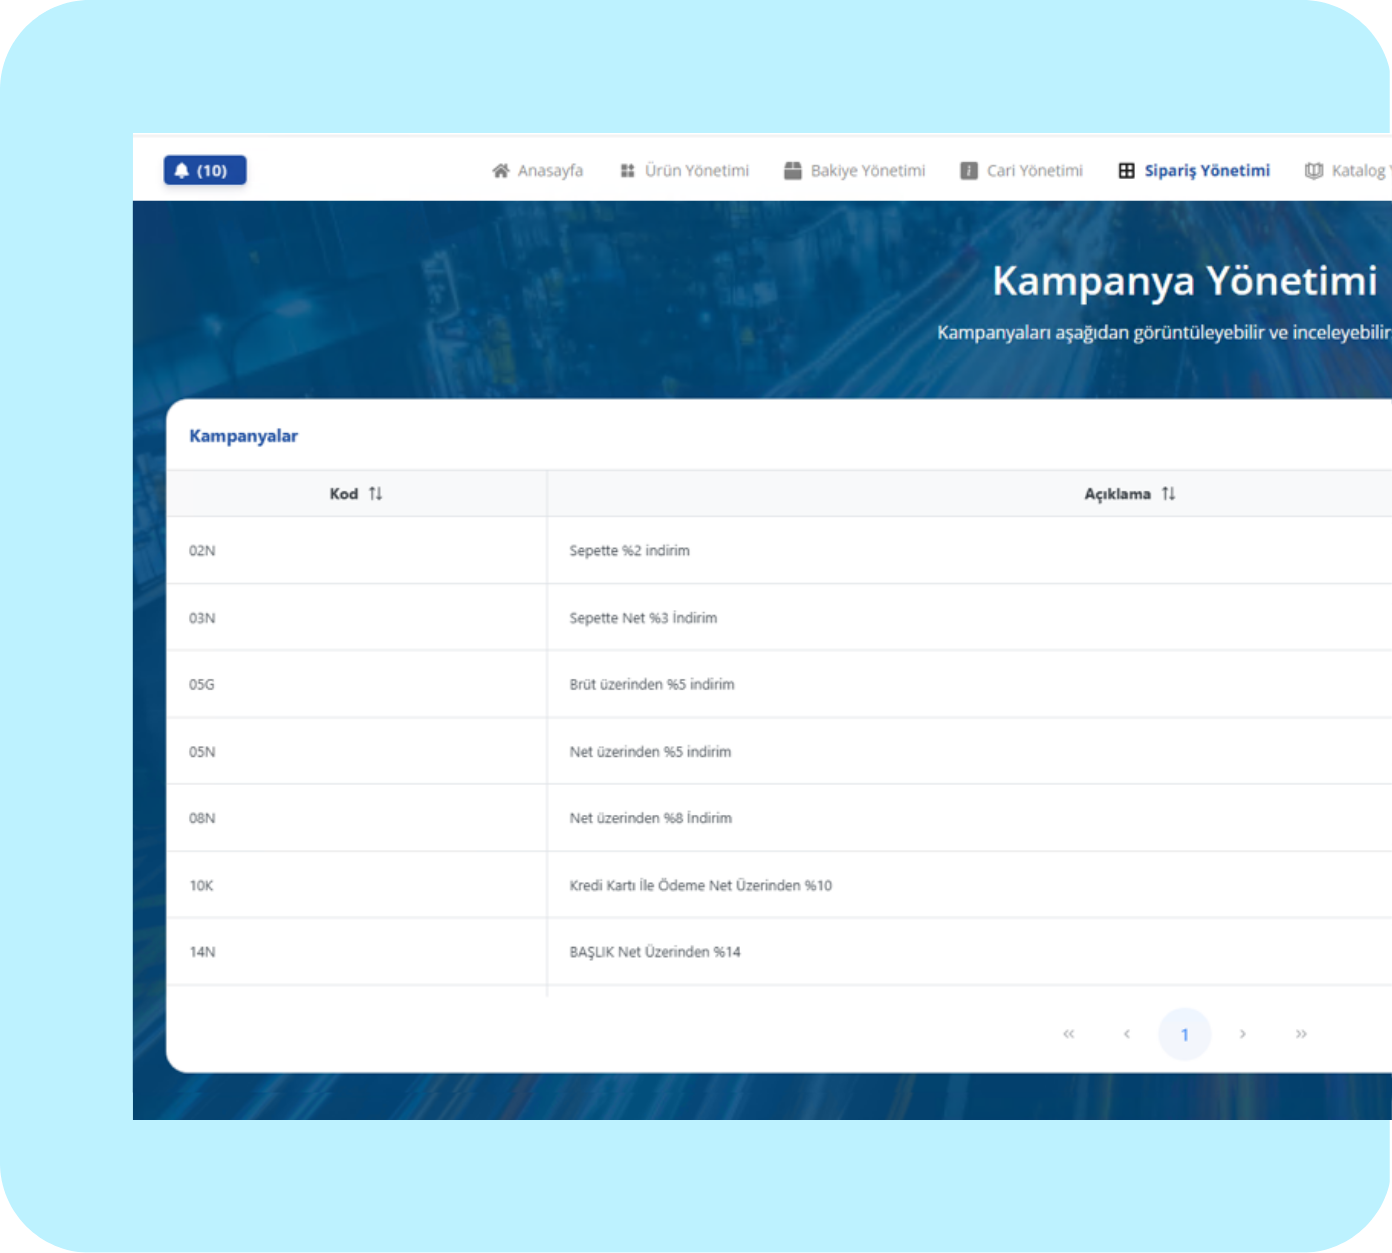Select page 1 in pagination
1392x1253 pixels.
pyautogui.click(x=1185, y=1034)
